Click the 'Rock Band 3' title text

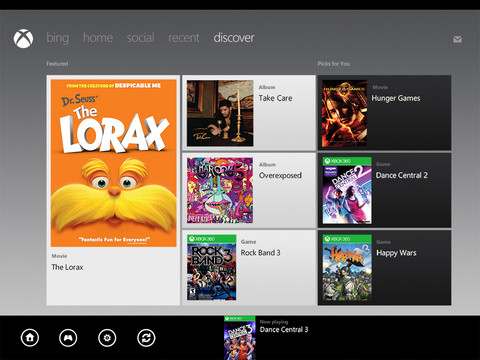(260, 253)
